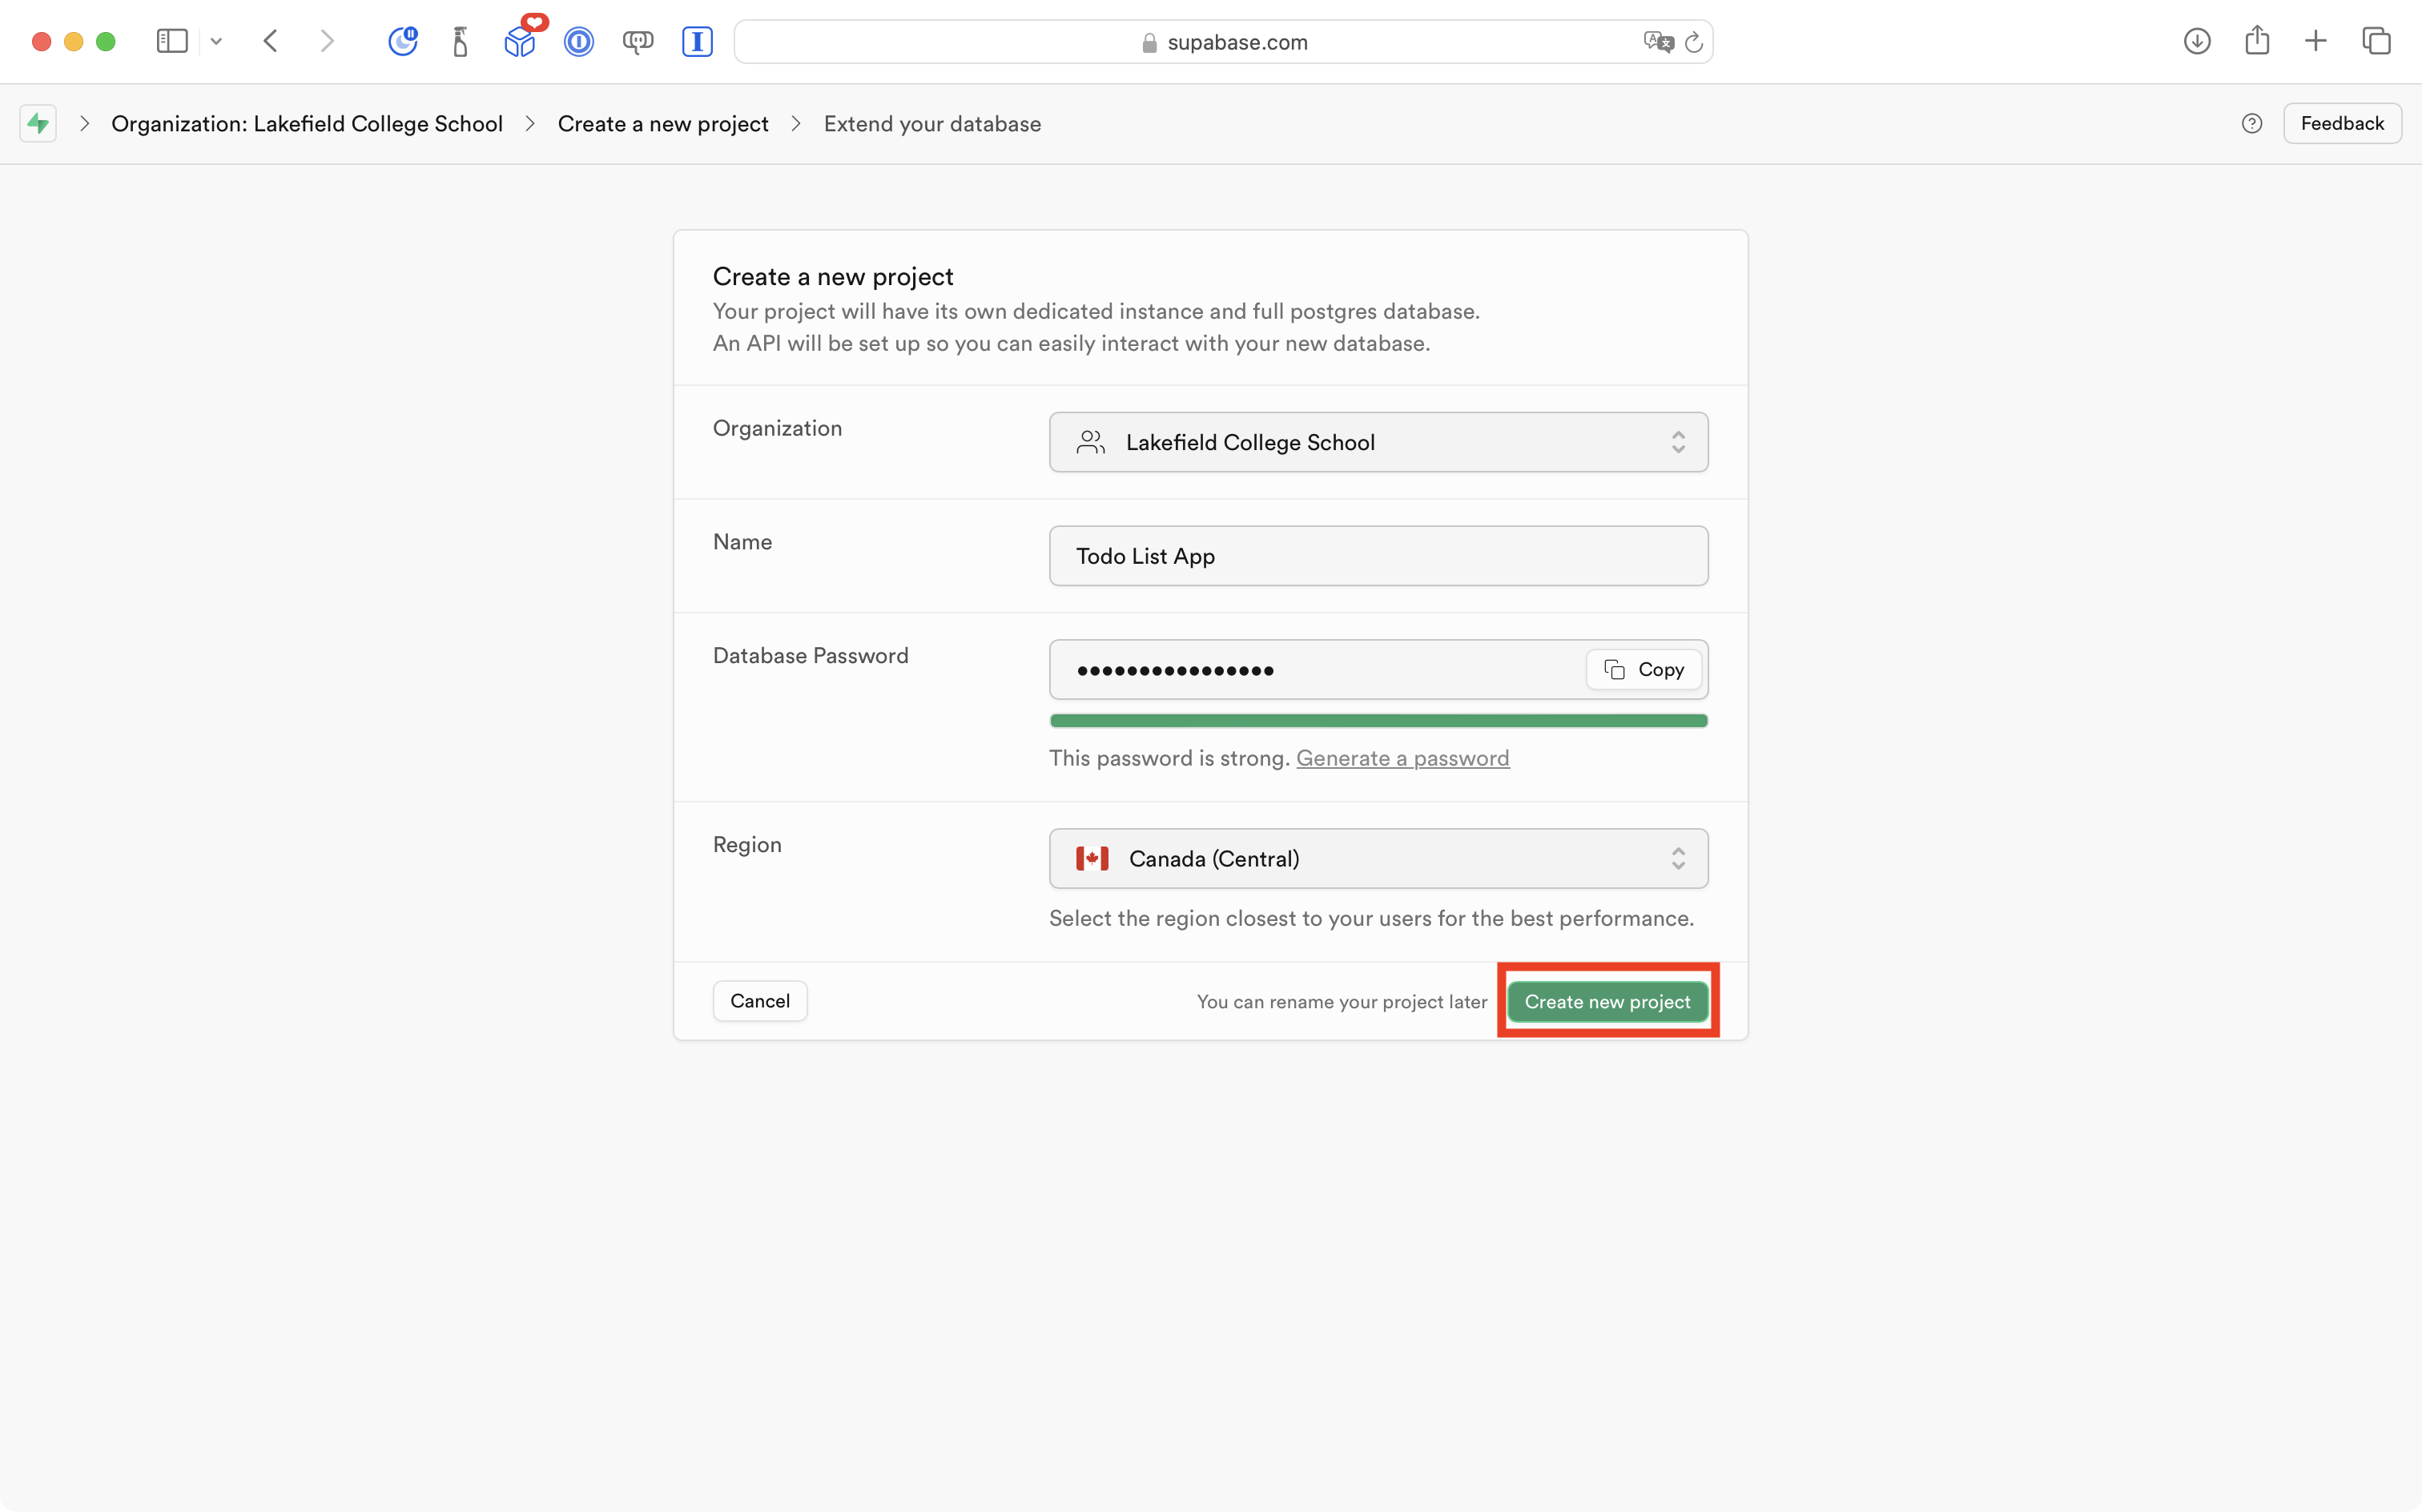The width and height of the screenshot is (2422, 1512).
Task: Click the Share icon in toolbar
Action: pos(2257,41)
